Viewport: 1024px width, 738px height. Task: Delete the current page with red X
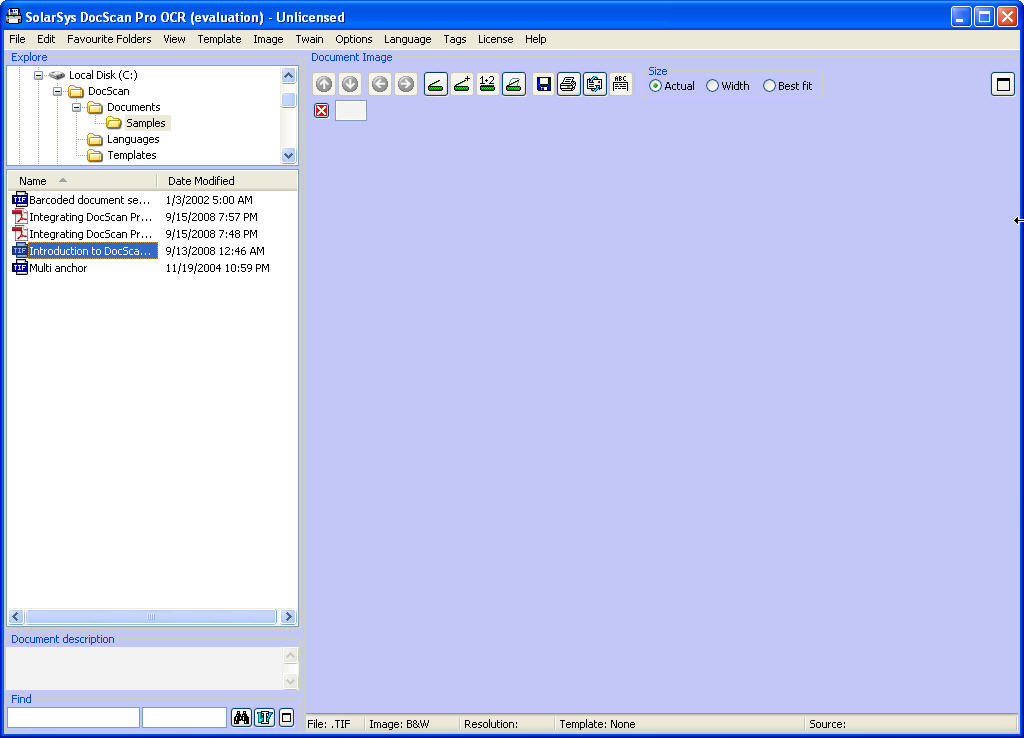point(320,110)
